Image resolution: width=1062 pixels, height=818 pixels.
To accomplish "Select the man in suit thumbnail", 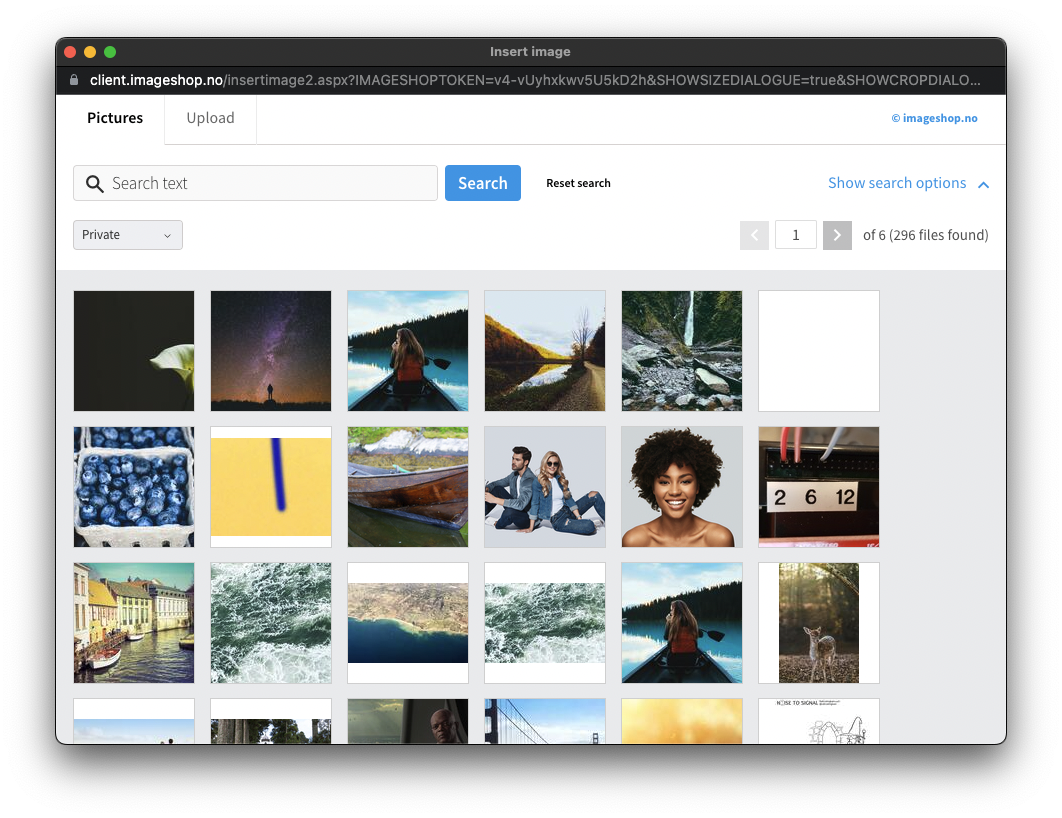I will tap(408, 721).
